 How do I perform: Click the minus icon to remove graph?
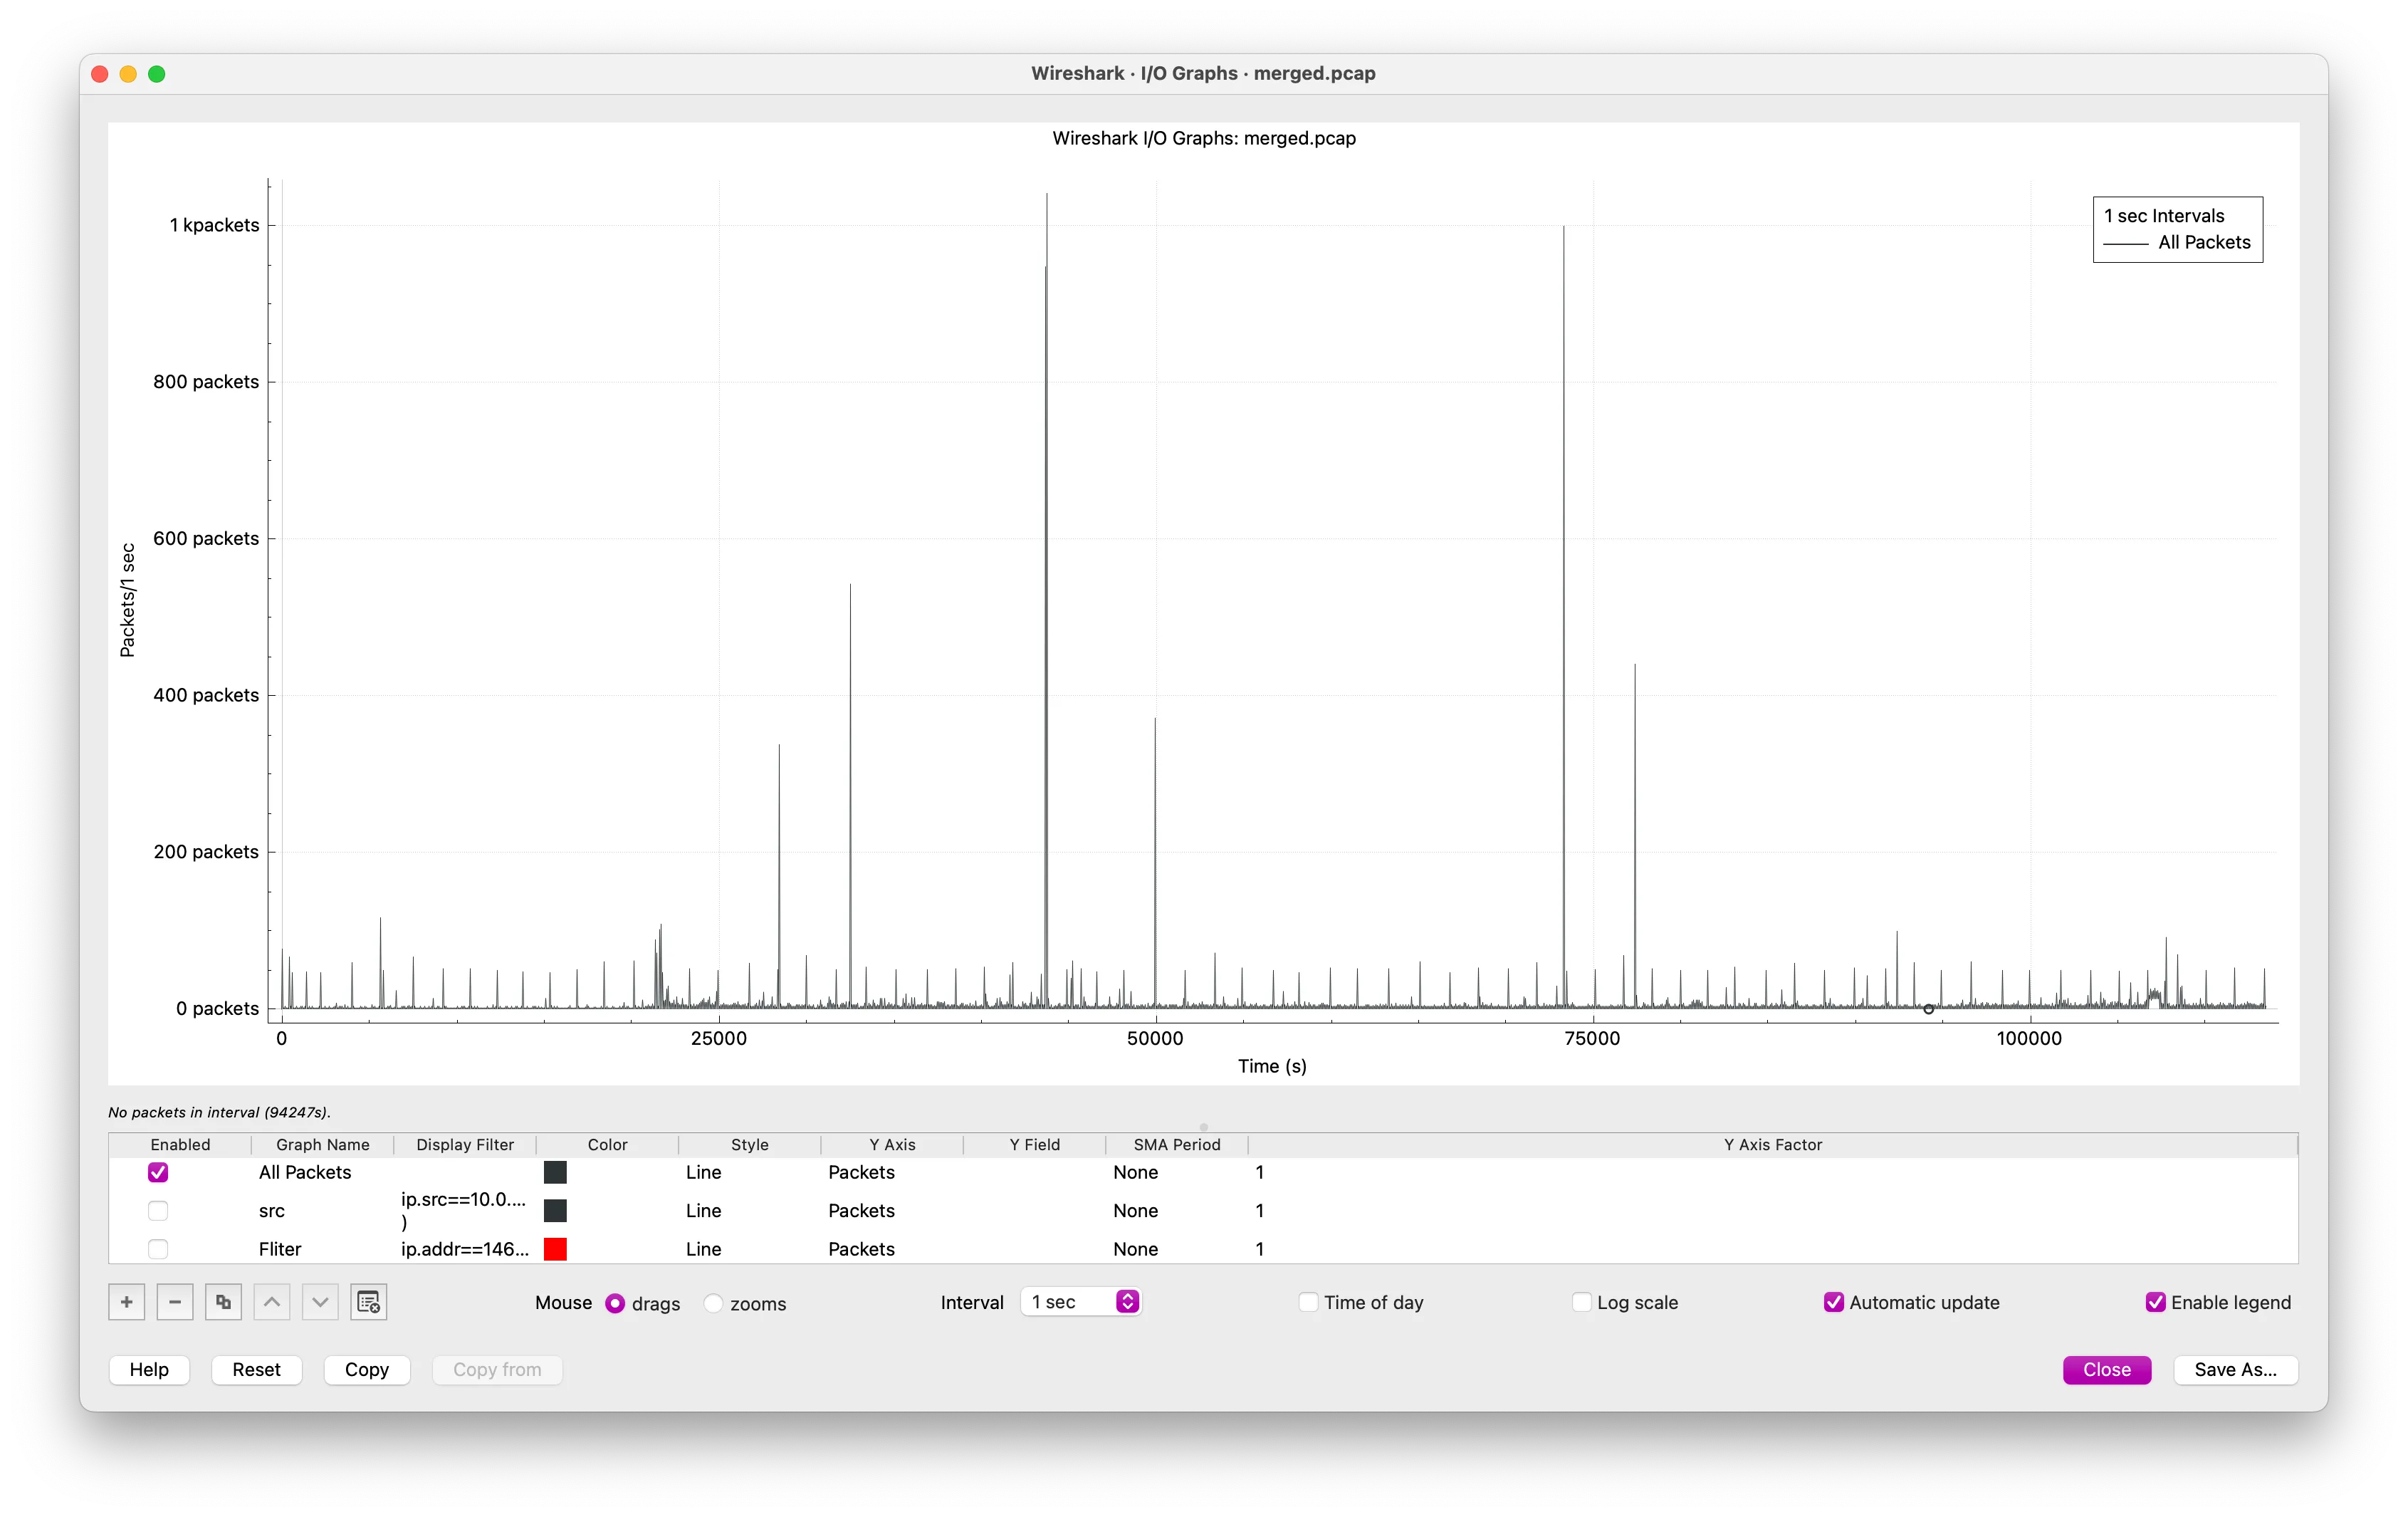pyautogui.click(x=175, y=1302)
